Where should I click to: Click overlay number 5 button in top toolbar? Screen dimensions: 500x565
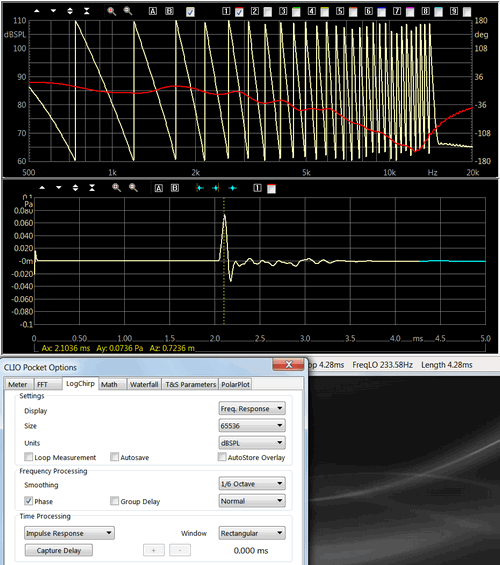tap(340, 11)
